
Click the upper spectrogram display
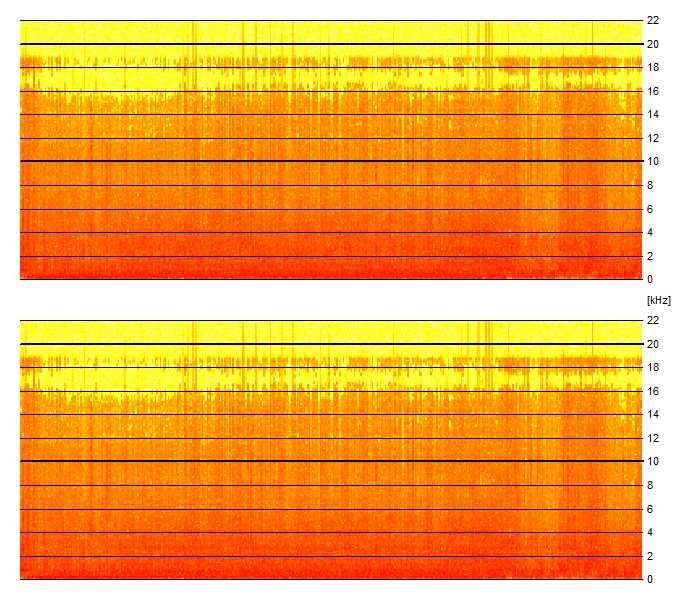(x=331, y=150)
